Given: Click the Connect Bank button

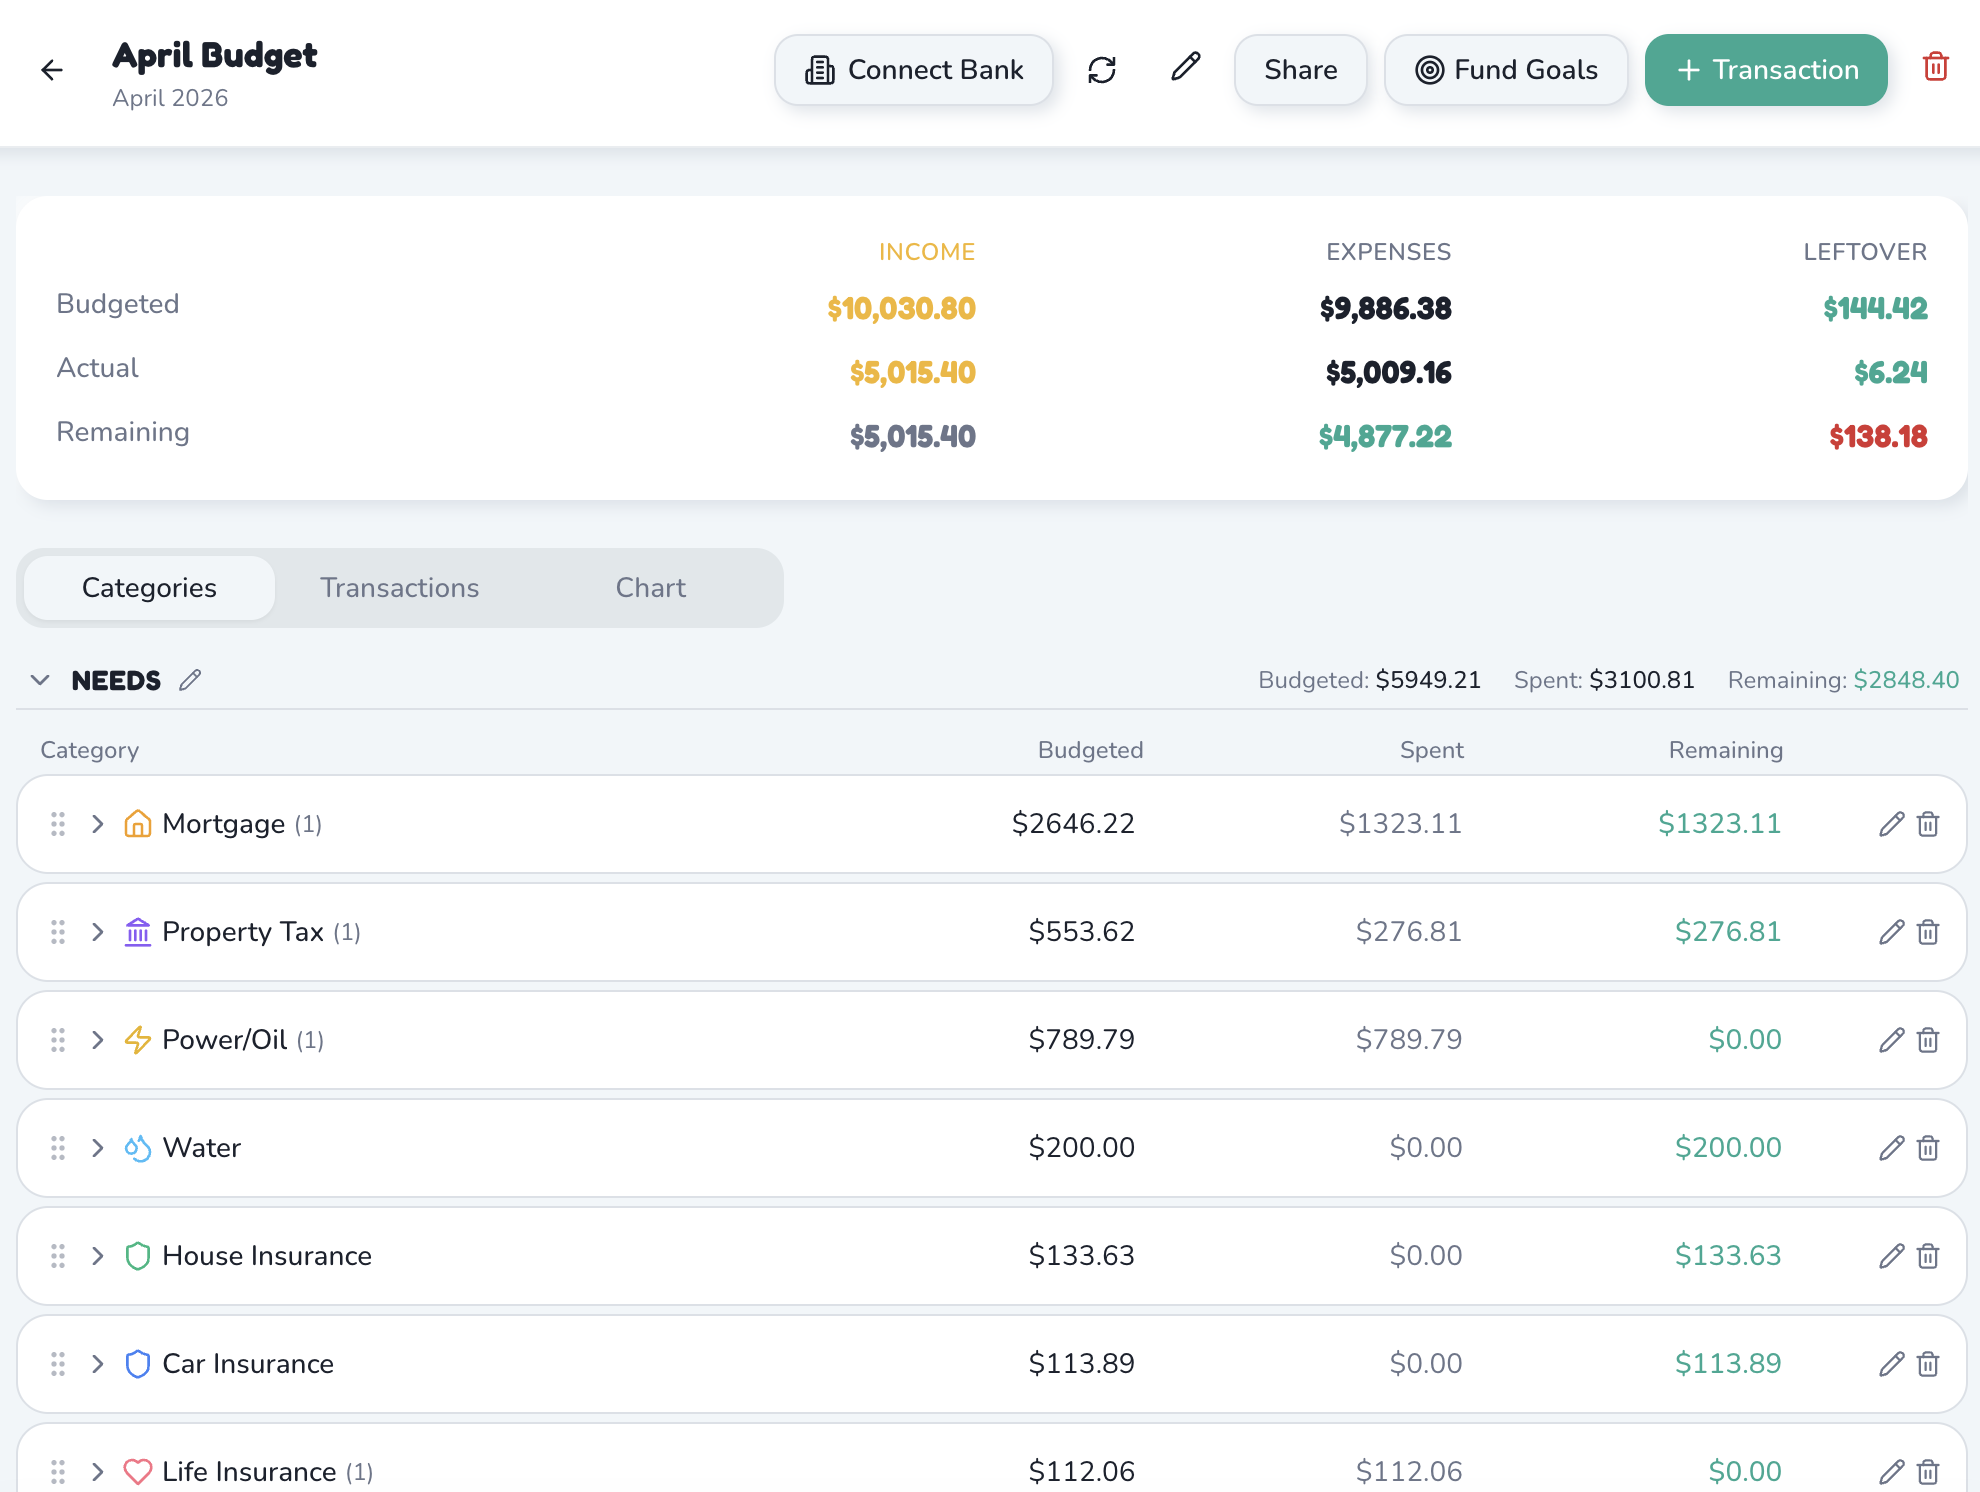Looking at the screenshot, I should (914, 70).
